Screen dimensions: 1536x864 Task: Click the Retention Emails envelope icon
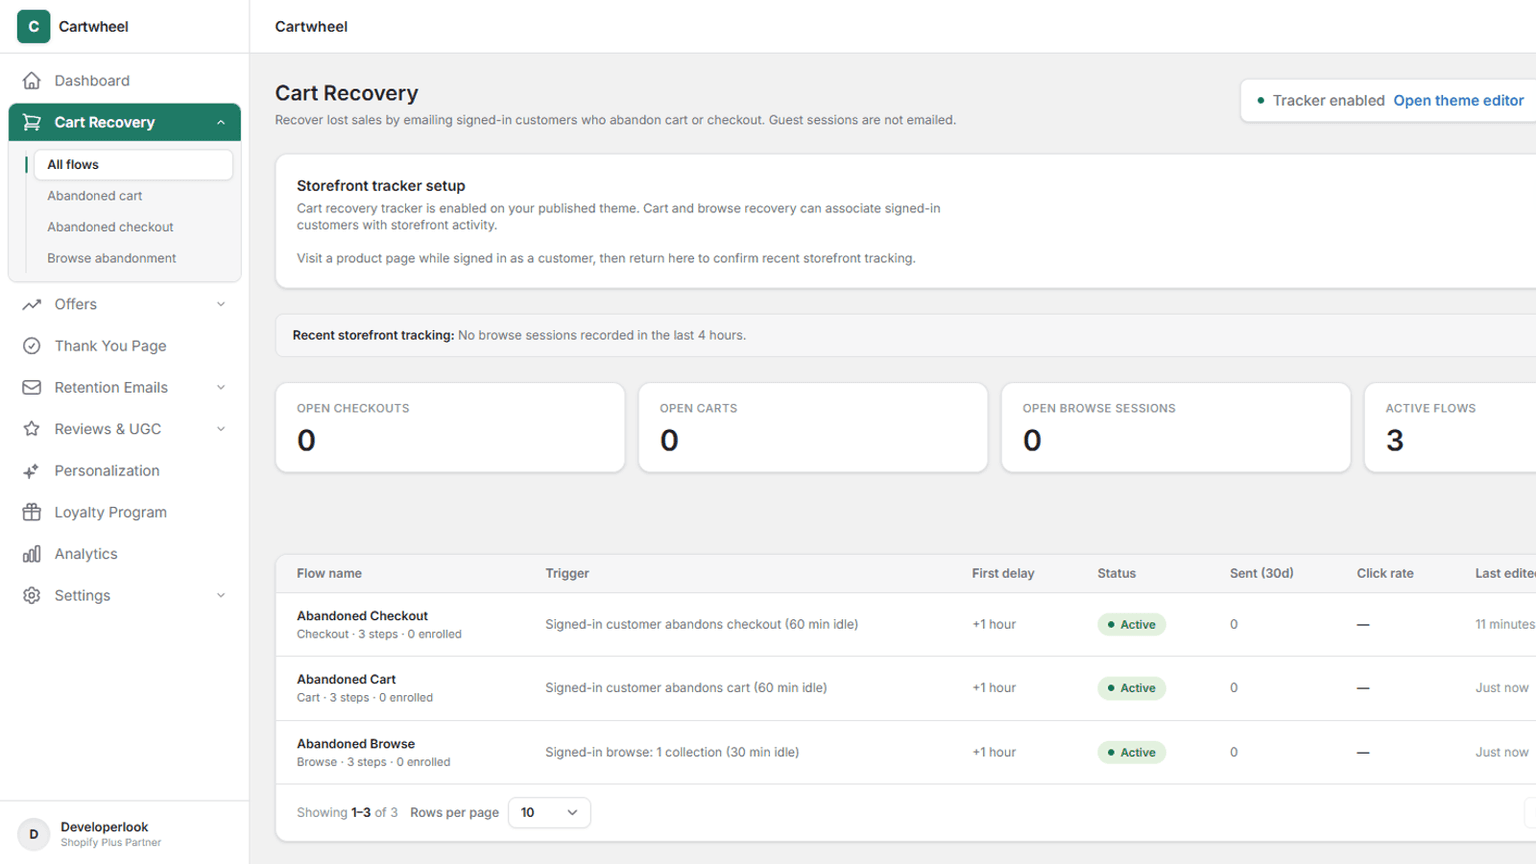click(x=32, y=387)
